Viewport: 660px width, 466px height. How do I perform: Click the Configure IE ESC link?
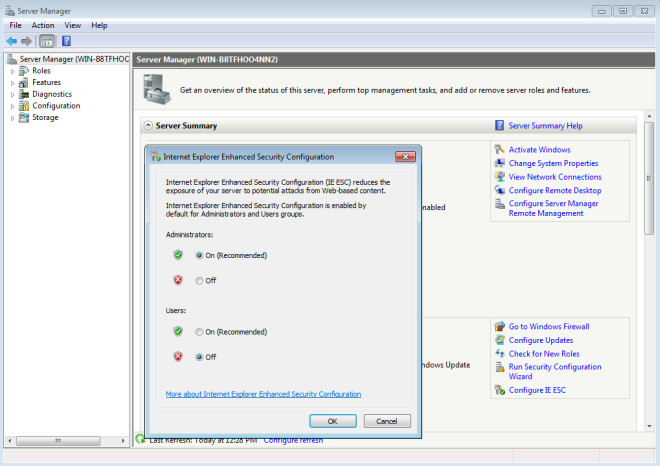click(537, 390)
